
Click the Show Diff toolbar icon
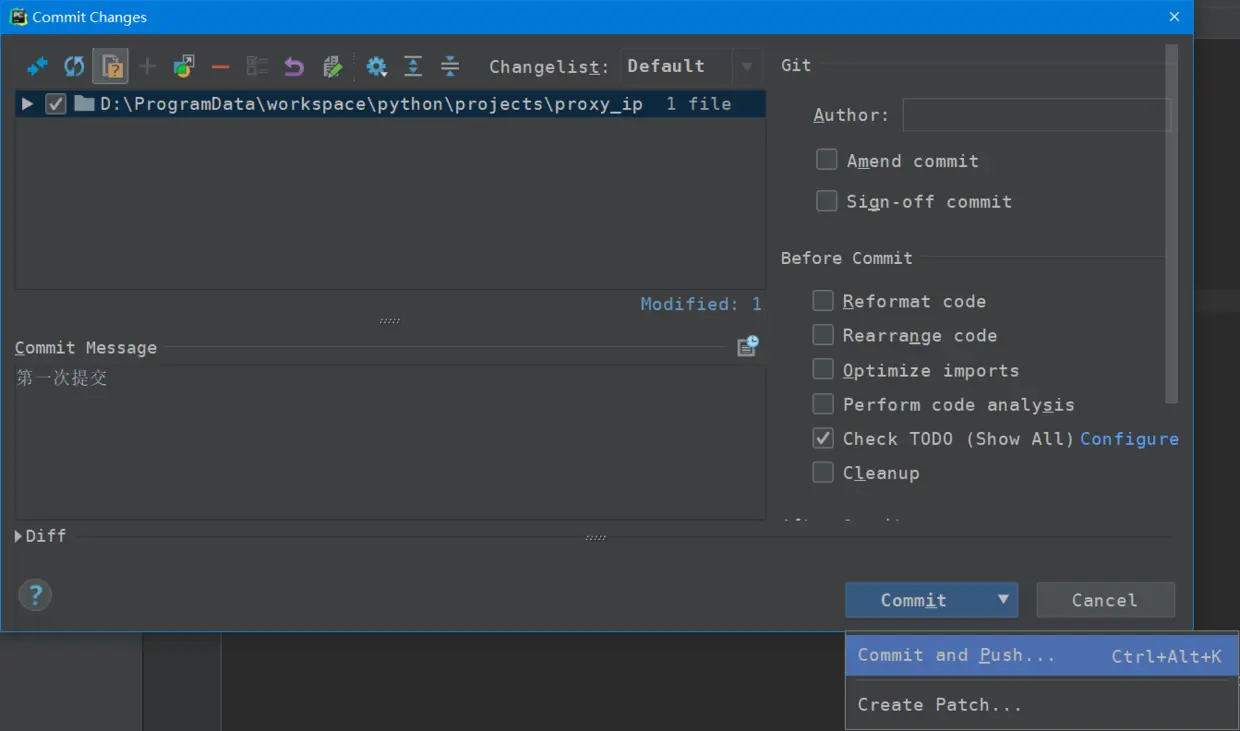[x=37, y=67]
